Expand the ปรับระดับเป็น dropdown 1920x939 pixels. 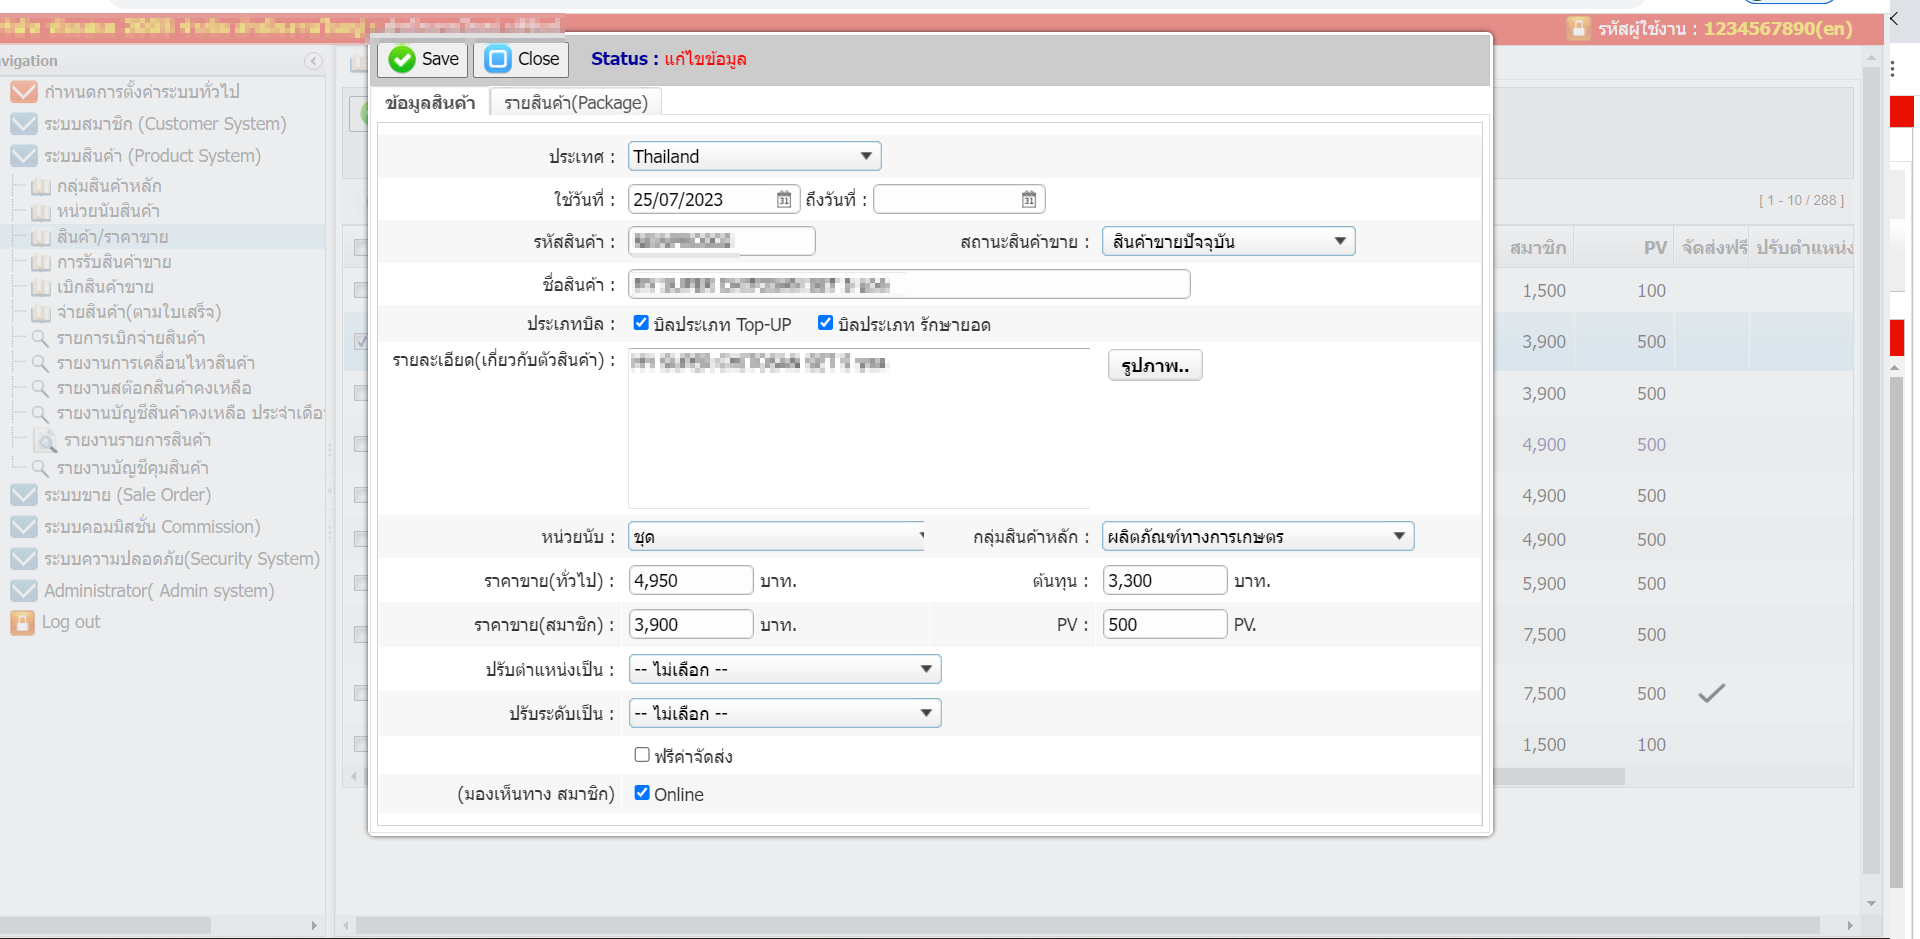click(925, 713)
